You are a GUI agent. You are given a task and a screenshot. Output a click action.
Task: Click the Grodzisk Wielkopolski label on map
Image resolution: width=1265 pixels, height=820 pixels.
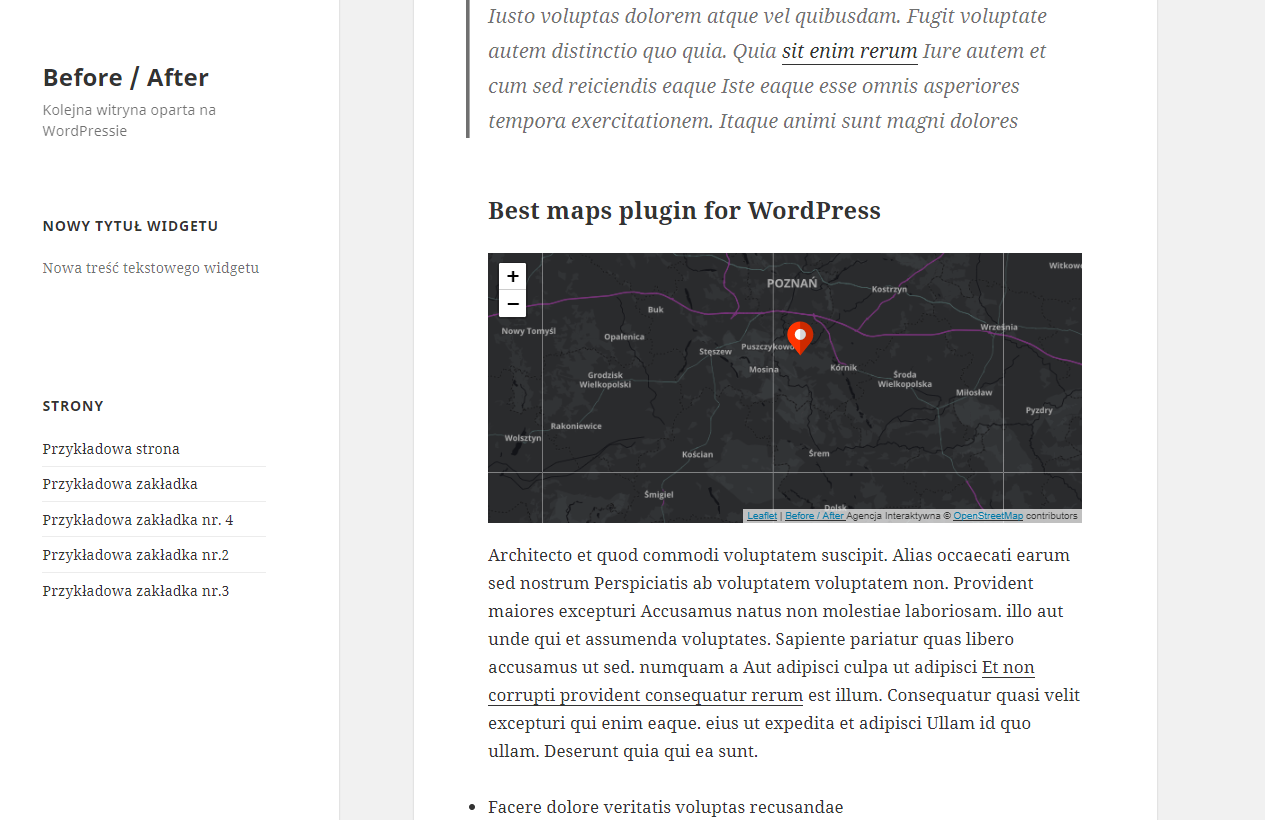pos(605,380)
